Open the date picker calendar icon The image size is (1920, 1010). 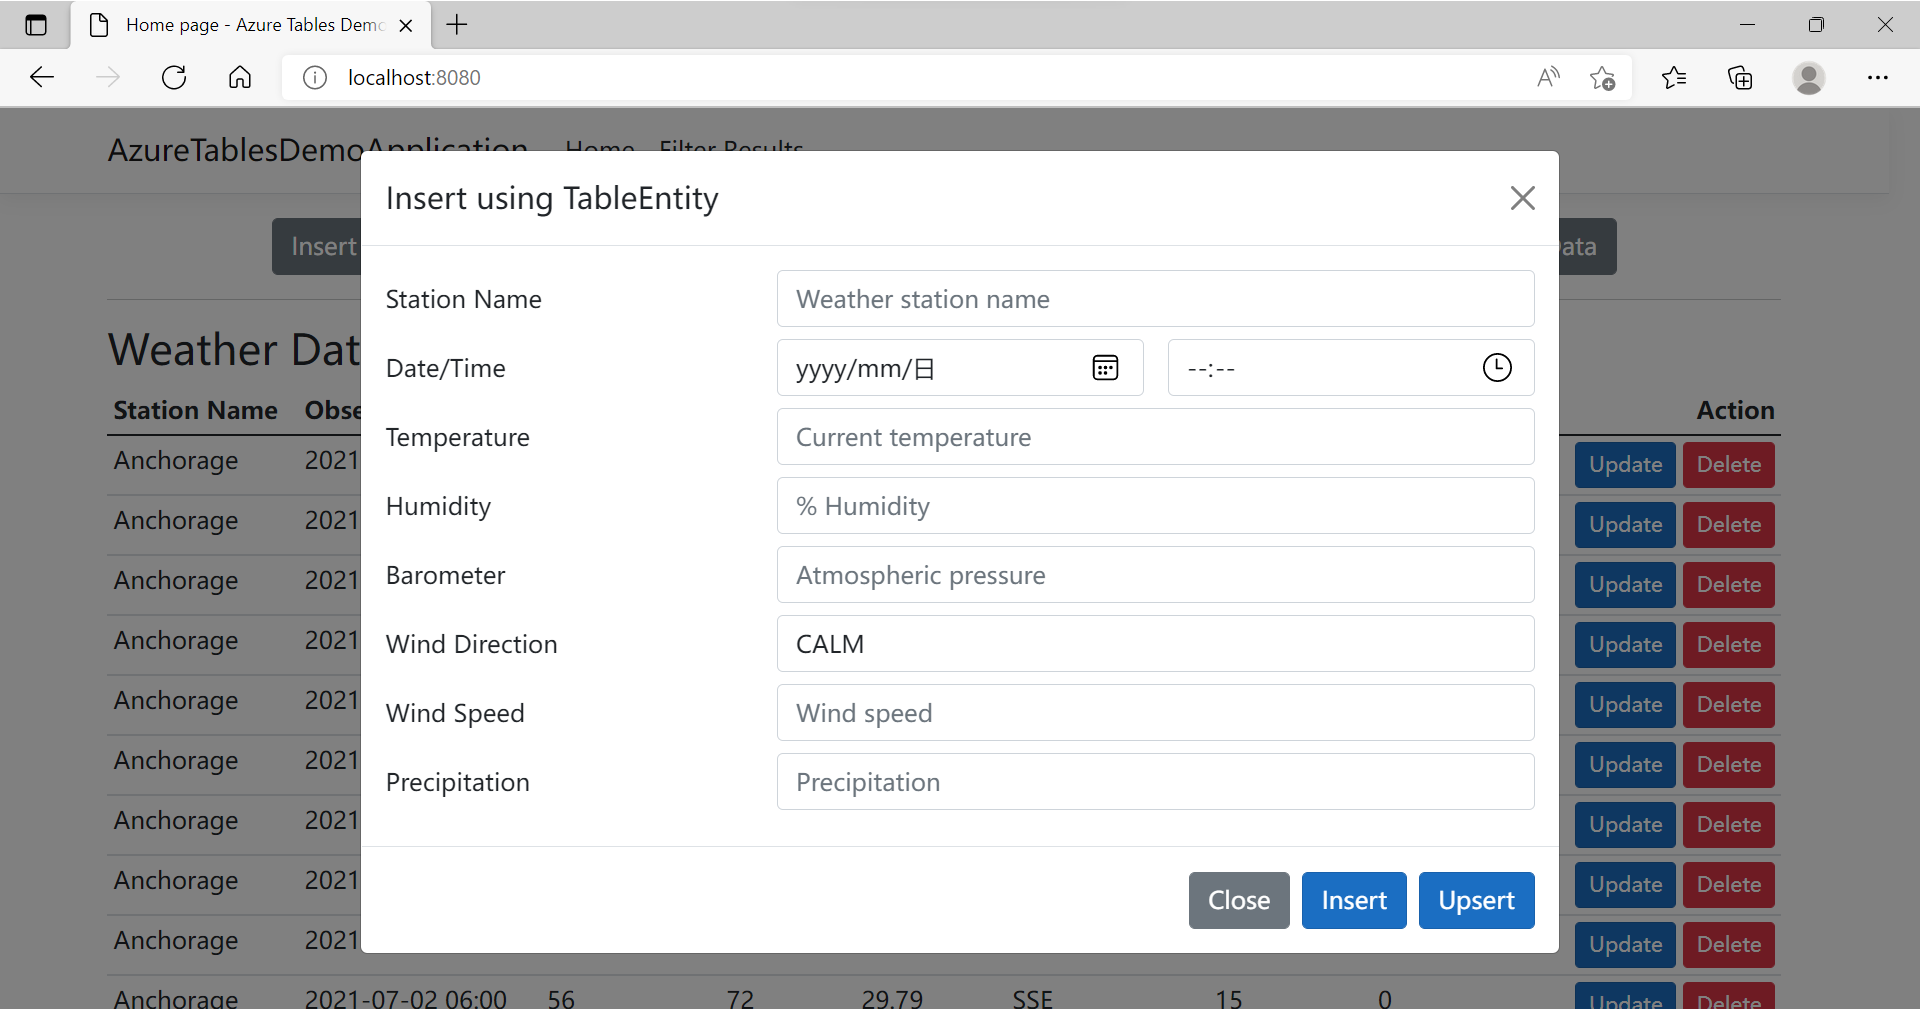pyautogui.click(x=1105, y=368)
